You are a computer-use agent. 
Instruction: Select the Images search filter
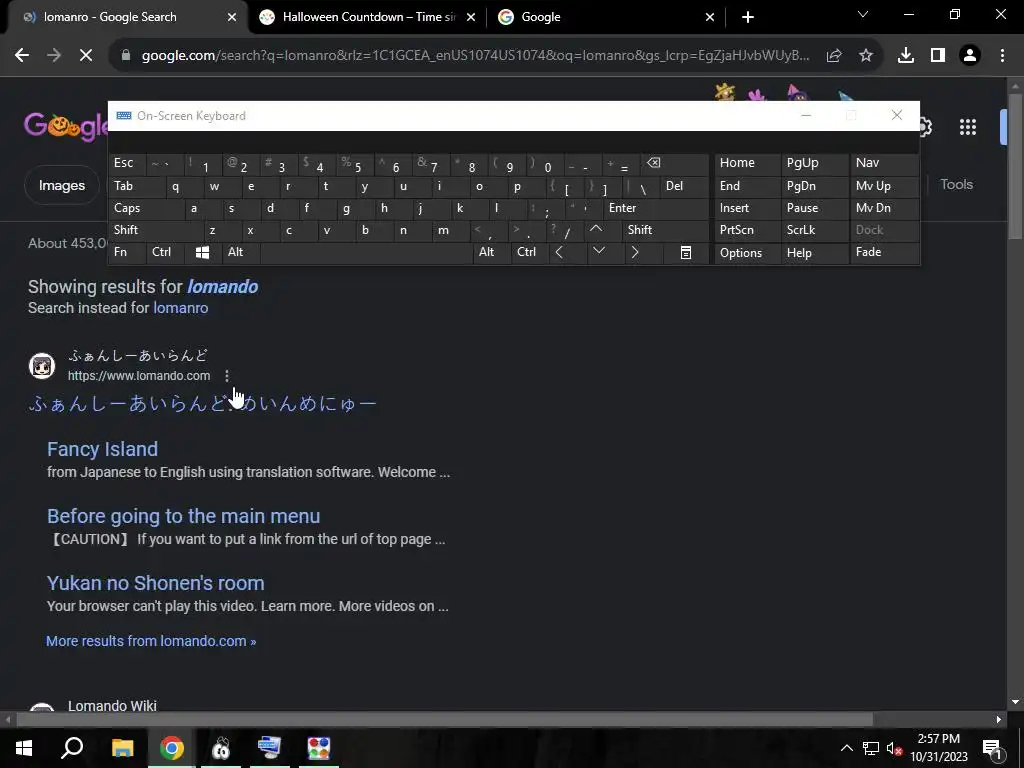[61, 185]
